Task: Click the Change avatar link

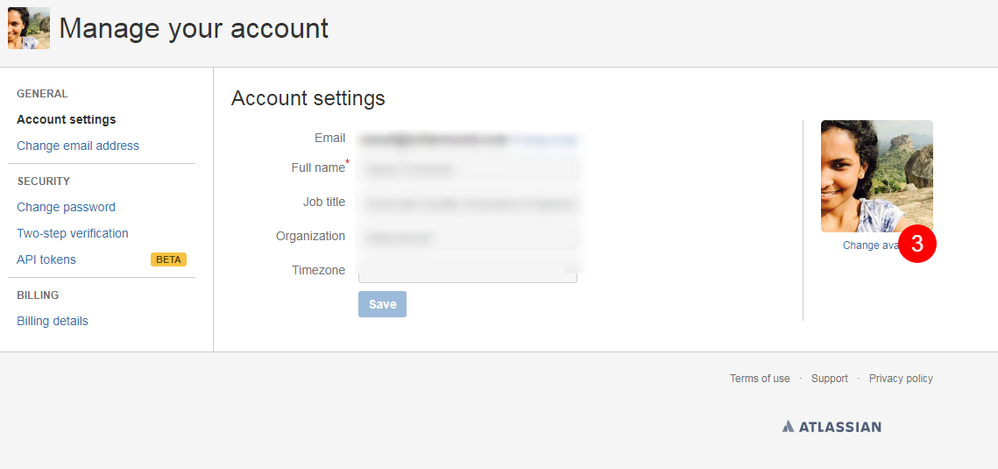Action: click(872, 245)
